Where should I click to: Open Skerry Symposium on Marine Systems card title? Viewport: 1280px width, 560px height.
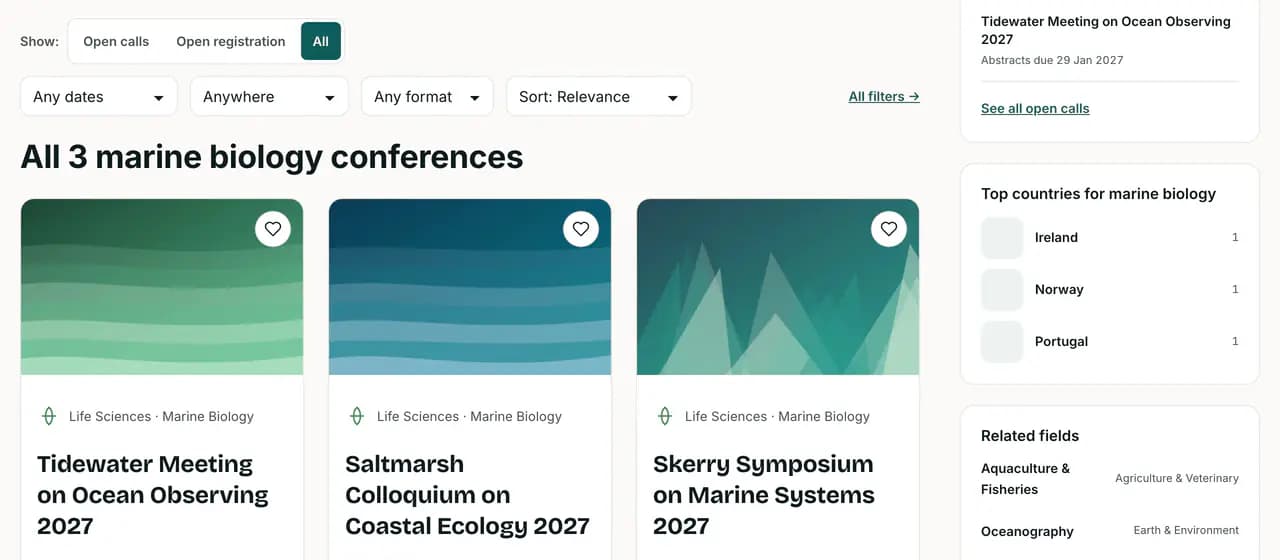point(764,495)
